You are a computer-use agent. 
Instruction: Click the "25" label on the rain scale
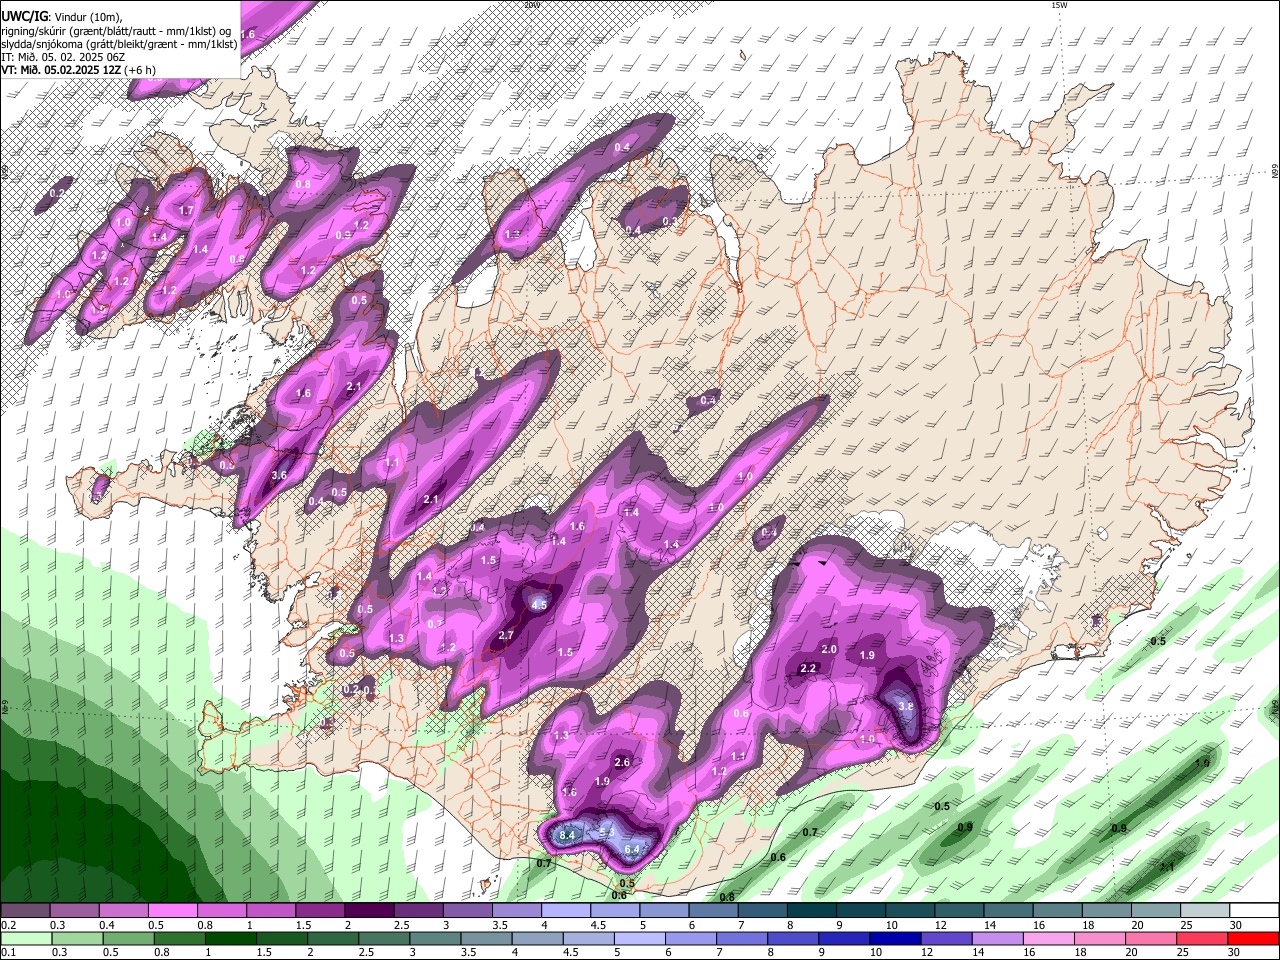(x=1182, y=952)
